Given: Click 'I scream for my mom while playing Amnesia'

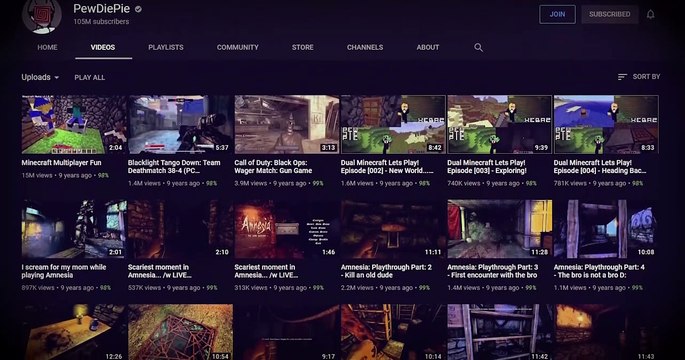Looking at the screenshot, I should tap(64, 271).
